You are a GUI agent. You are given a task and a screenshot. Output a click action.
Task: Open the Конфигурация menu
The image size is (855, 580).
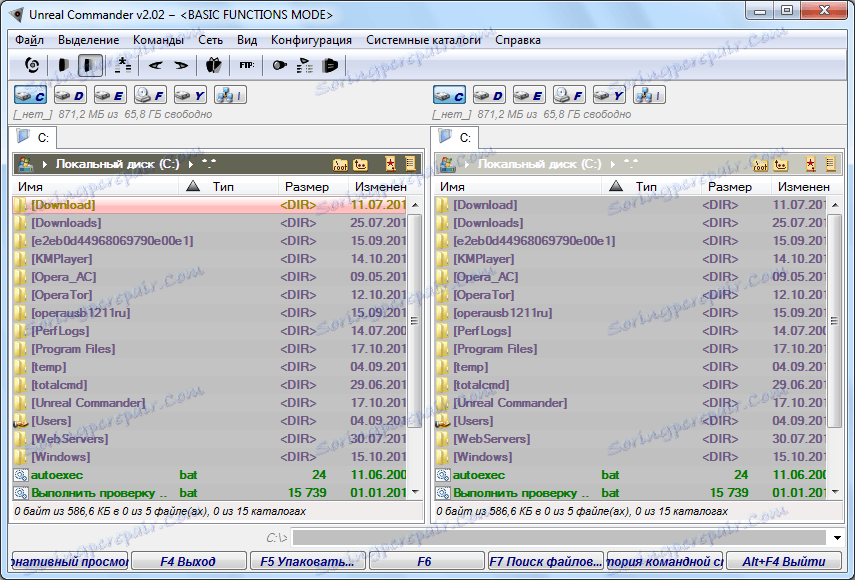(x=311, y=40)
